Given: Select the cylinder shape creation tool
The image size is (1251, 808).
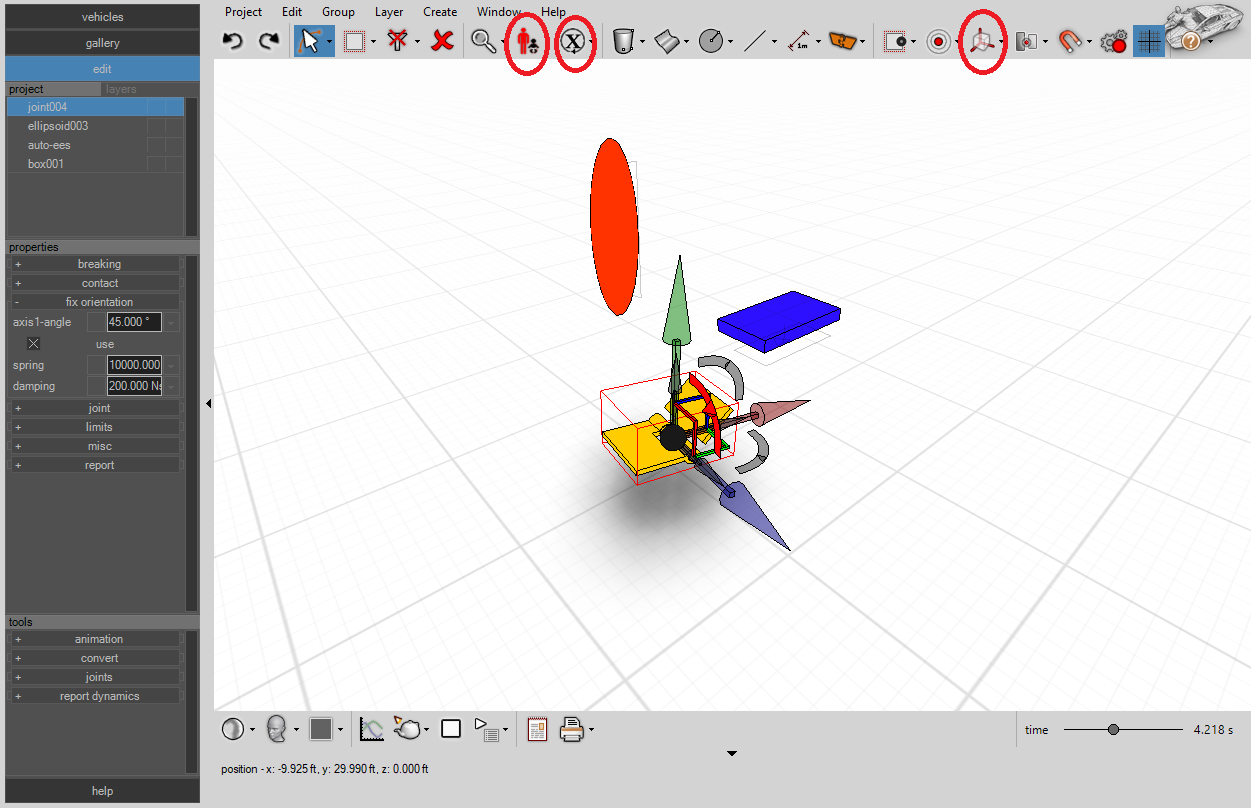Looking at the screenshot, I should coord(624,41).
